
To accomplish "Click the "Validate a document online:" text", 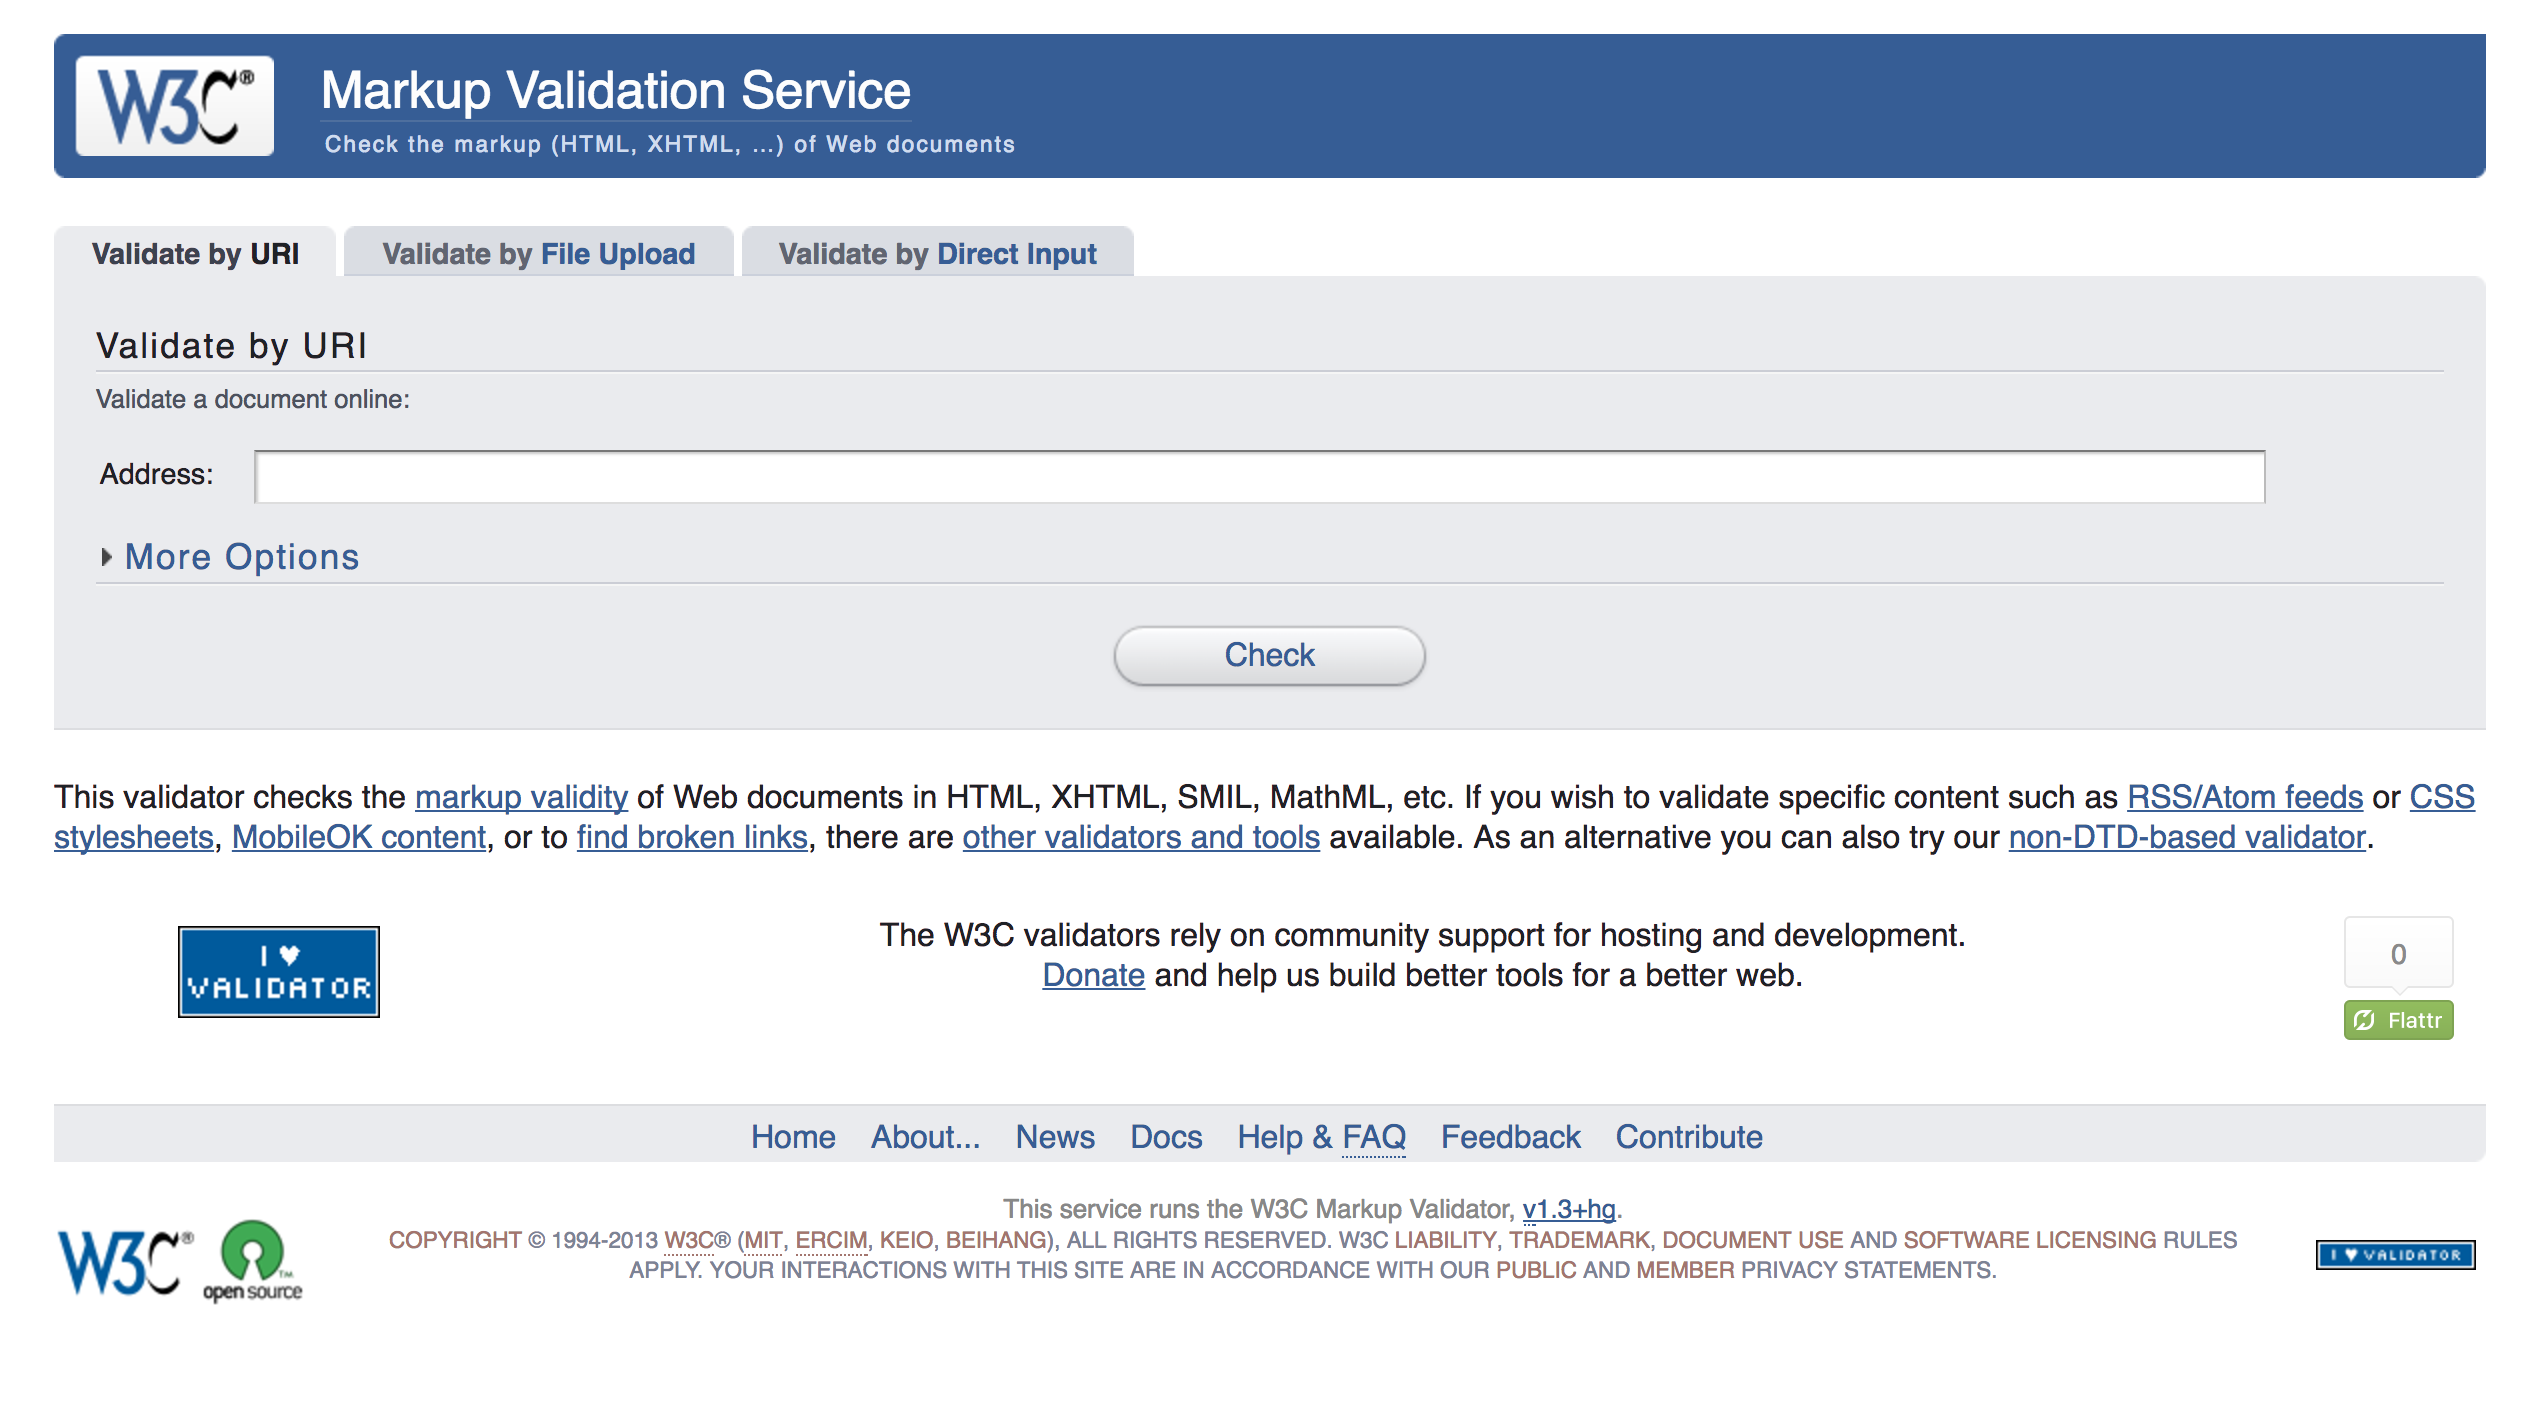I will 253,399.
